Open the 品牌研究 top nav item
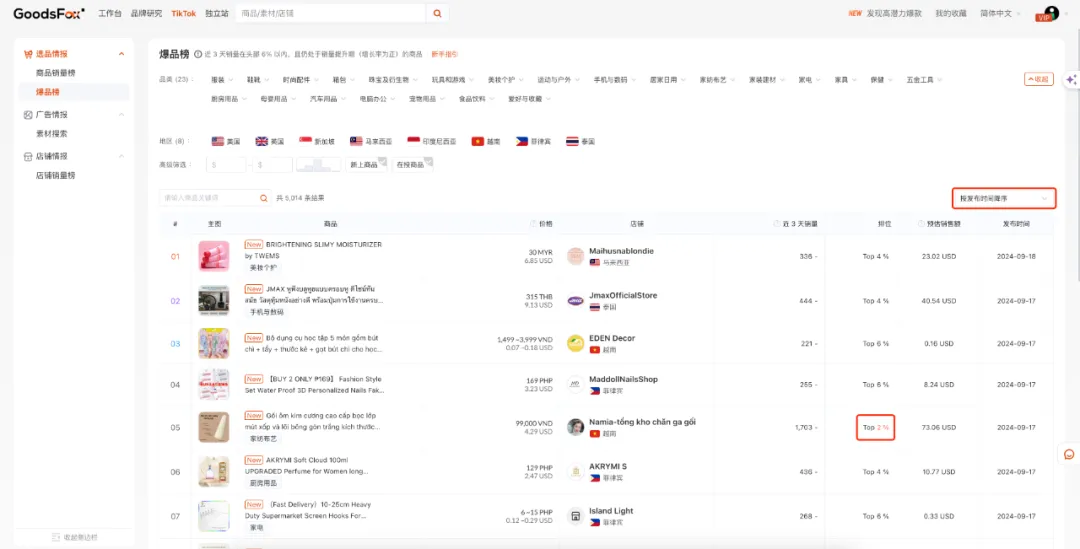Image resolution: width=1080 pixels, height=549 pixels. click(x=147, y=13)
